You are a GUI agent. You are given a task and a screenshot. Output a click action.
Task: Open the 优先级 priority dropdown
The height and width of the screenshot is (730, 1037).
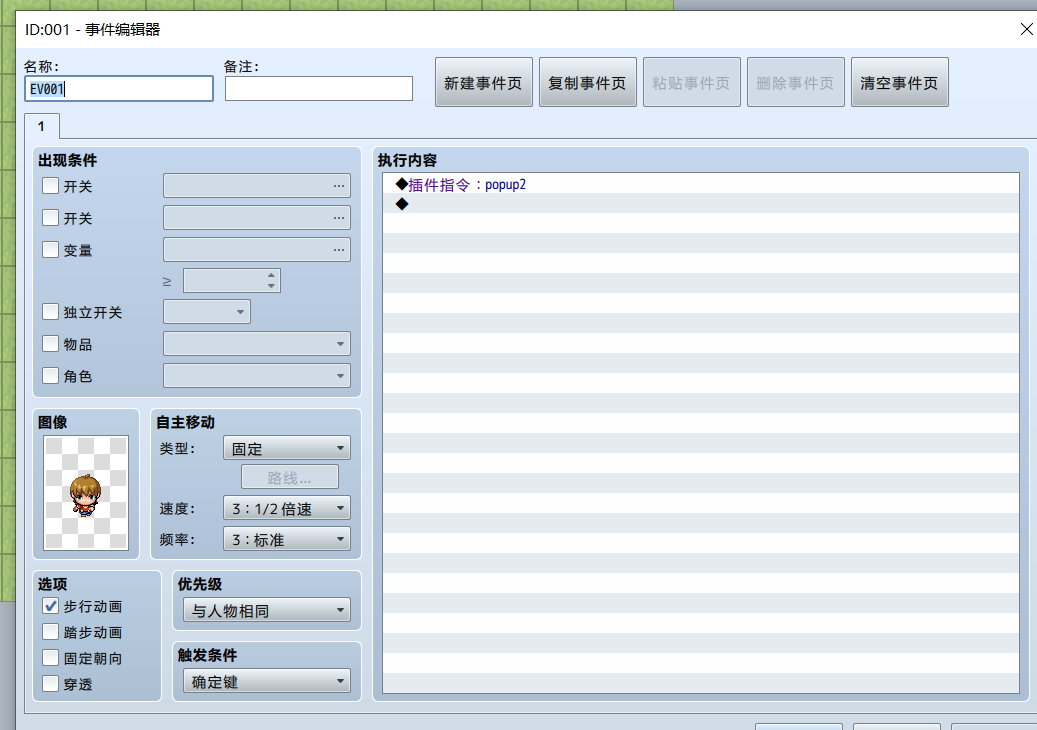[x=267, y=610]
